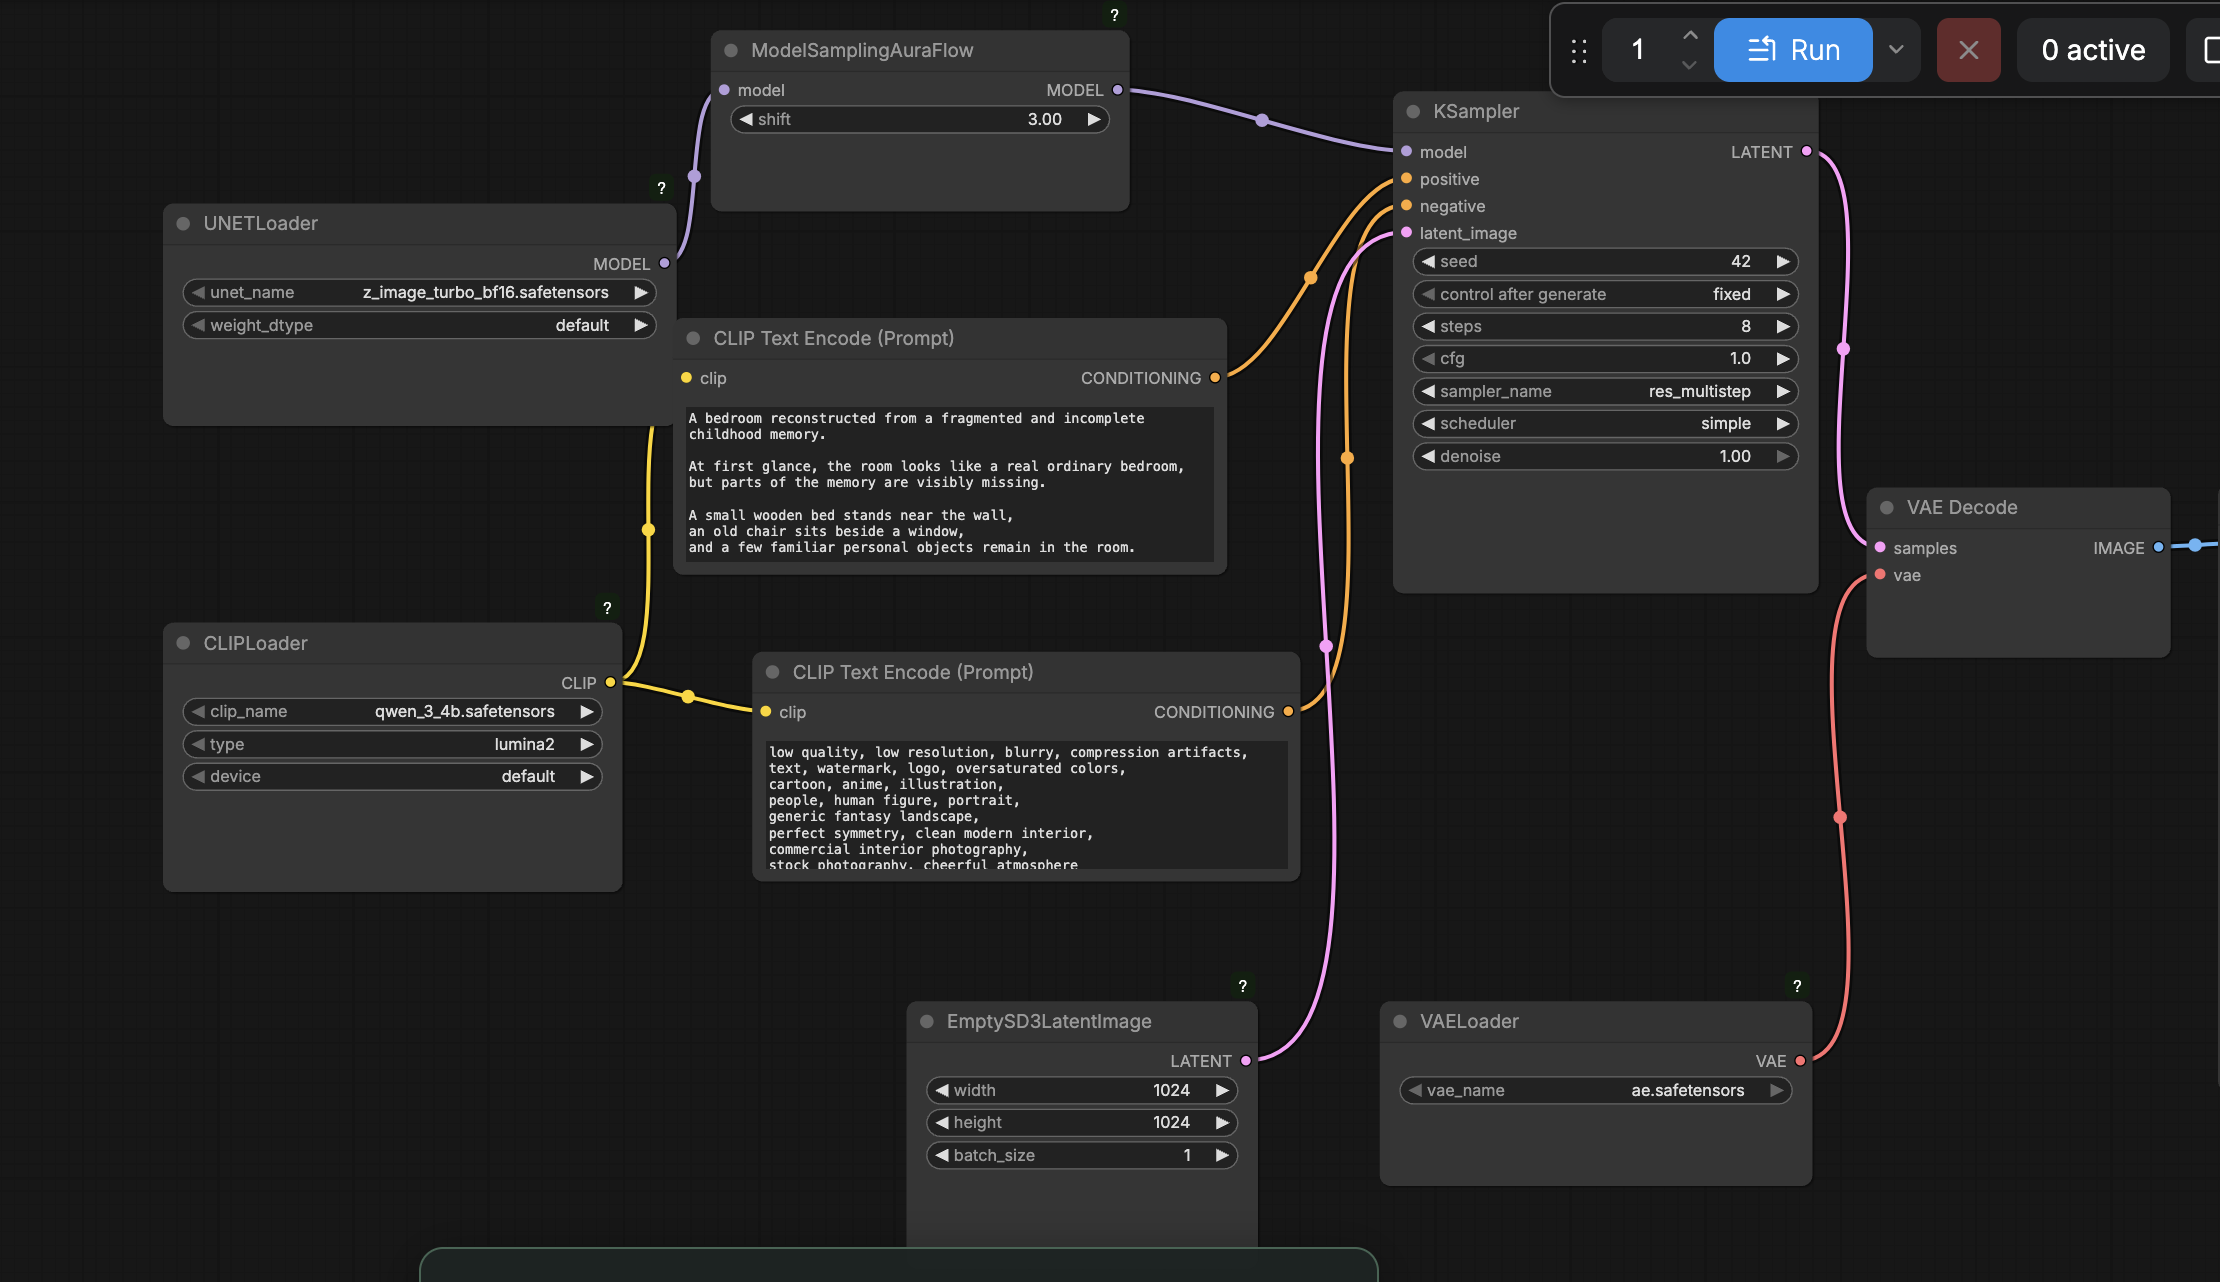Open help badge above the EmptySD3LatentImage node

point(1243,986)
